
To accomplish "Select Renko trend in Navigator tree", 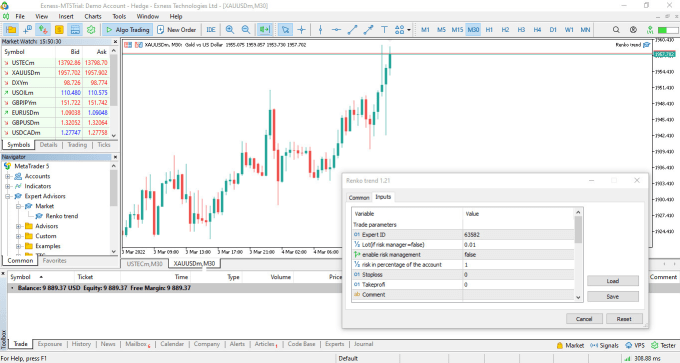I will click(x=62, y=216).
